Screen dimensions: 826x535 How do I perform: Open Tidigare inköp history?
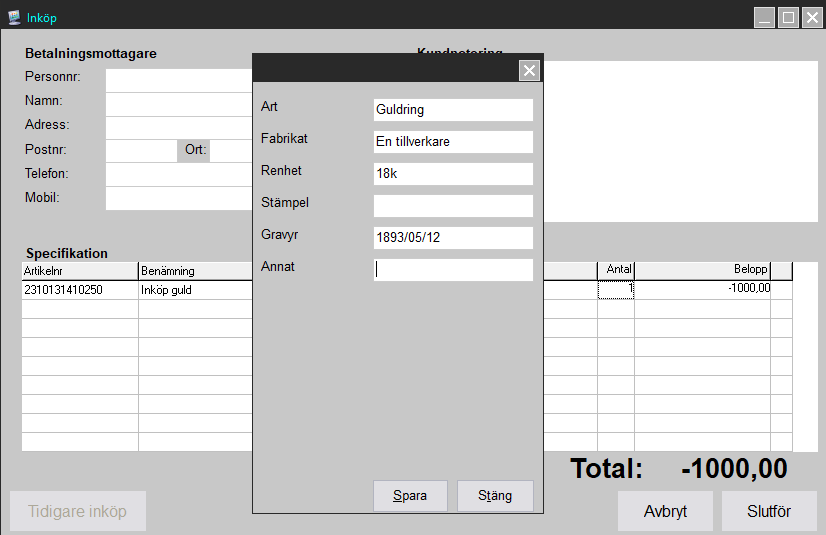click(78, 511)
